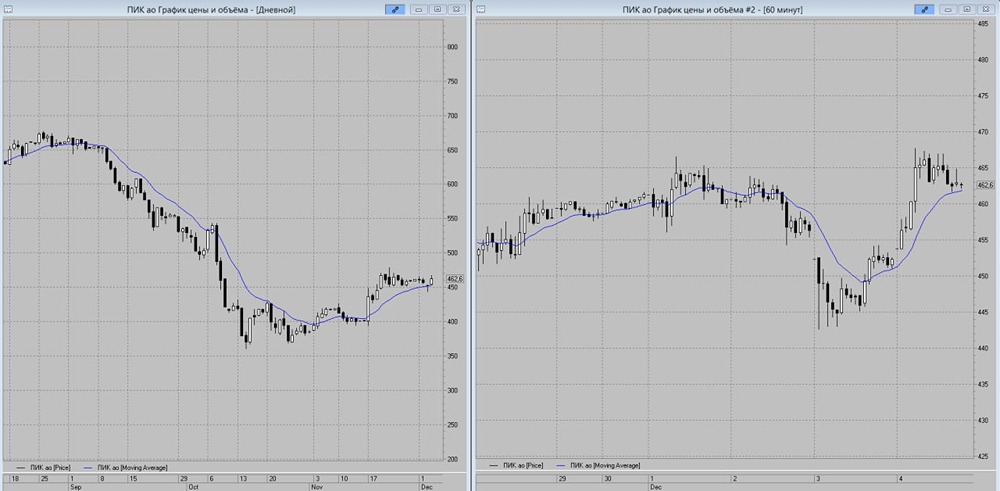
Task: Close the 60-minute chart window
Action: point(985,10)
